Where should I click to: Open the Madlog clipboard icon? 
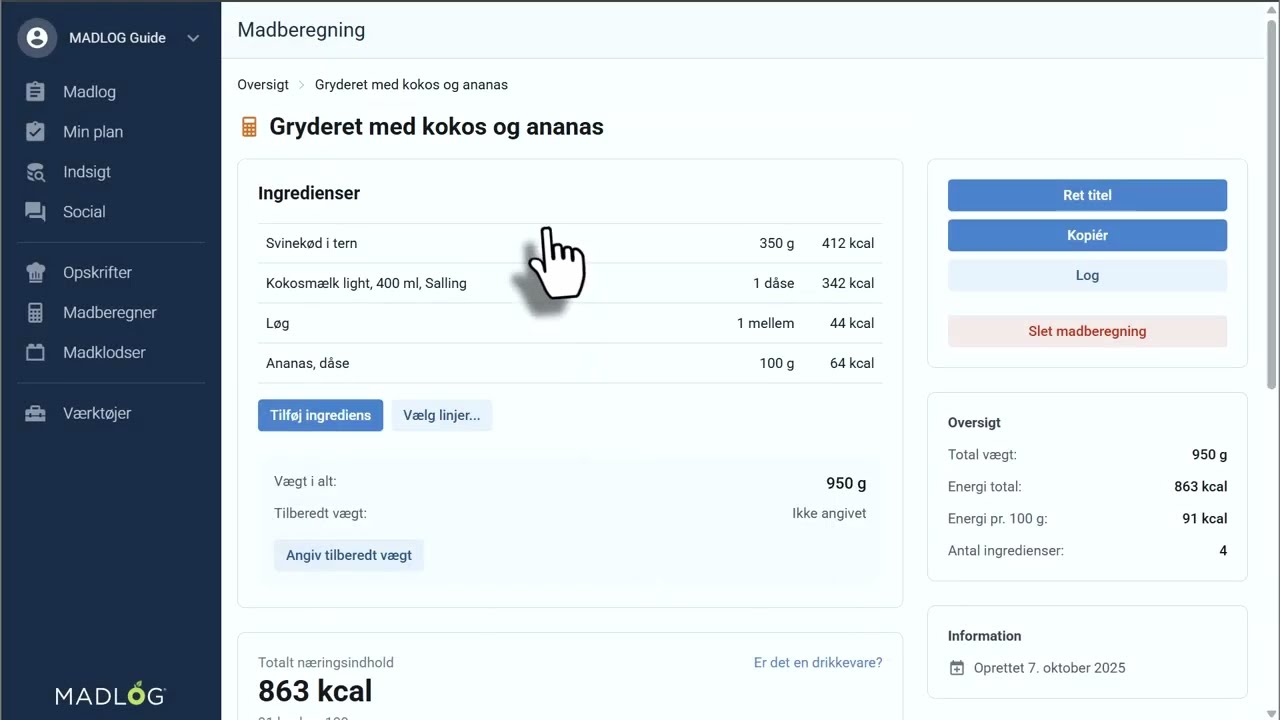click(35, 92)
